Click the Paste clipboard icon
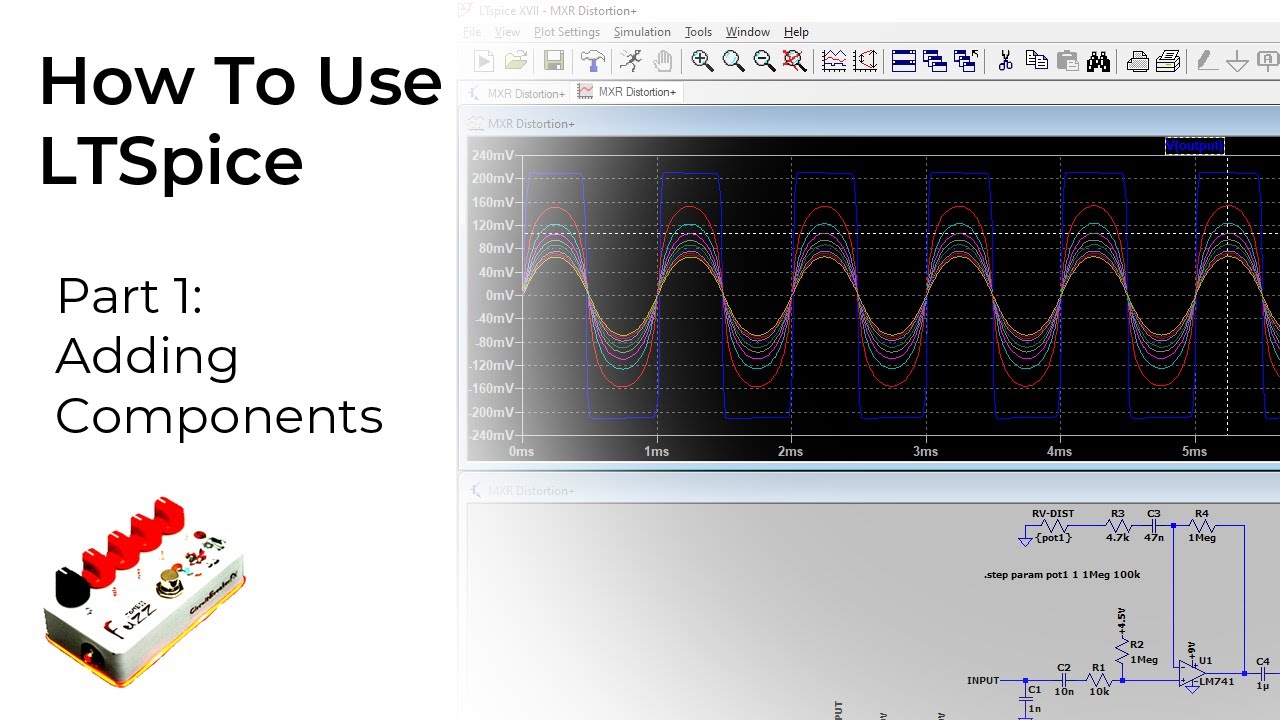Viewport: 1280px width, 720px height. coord(1068,61)
